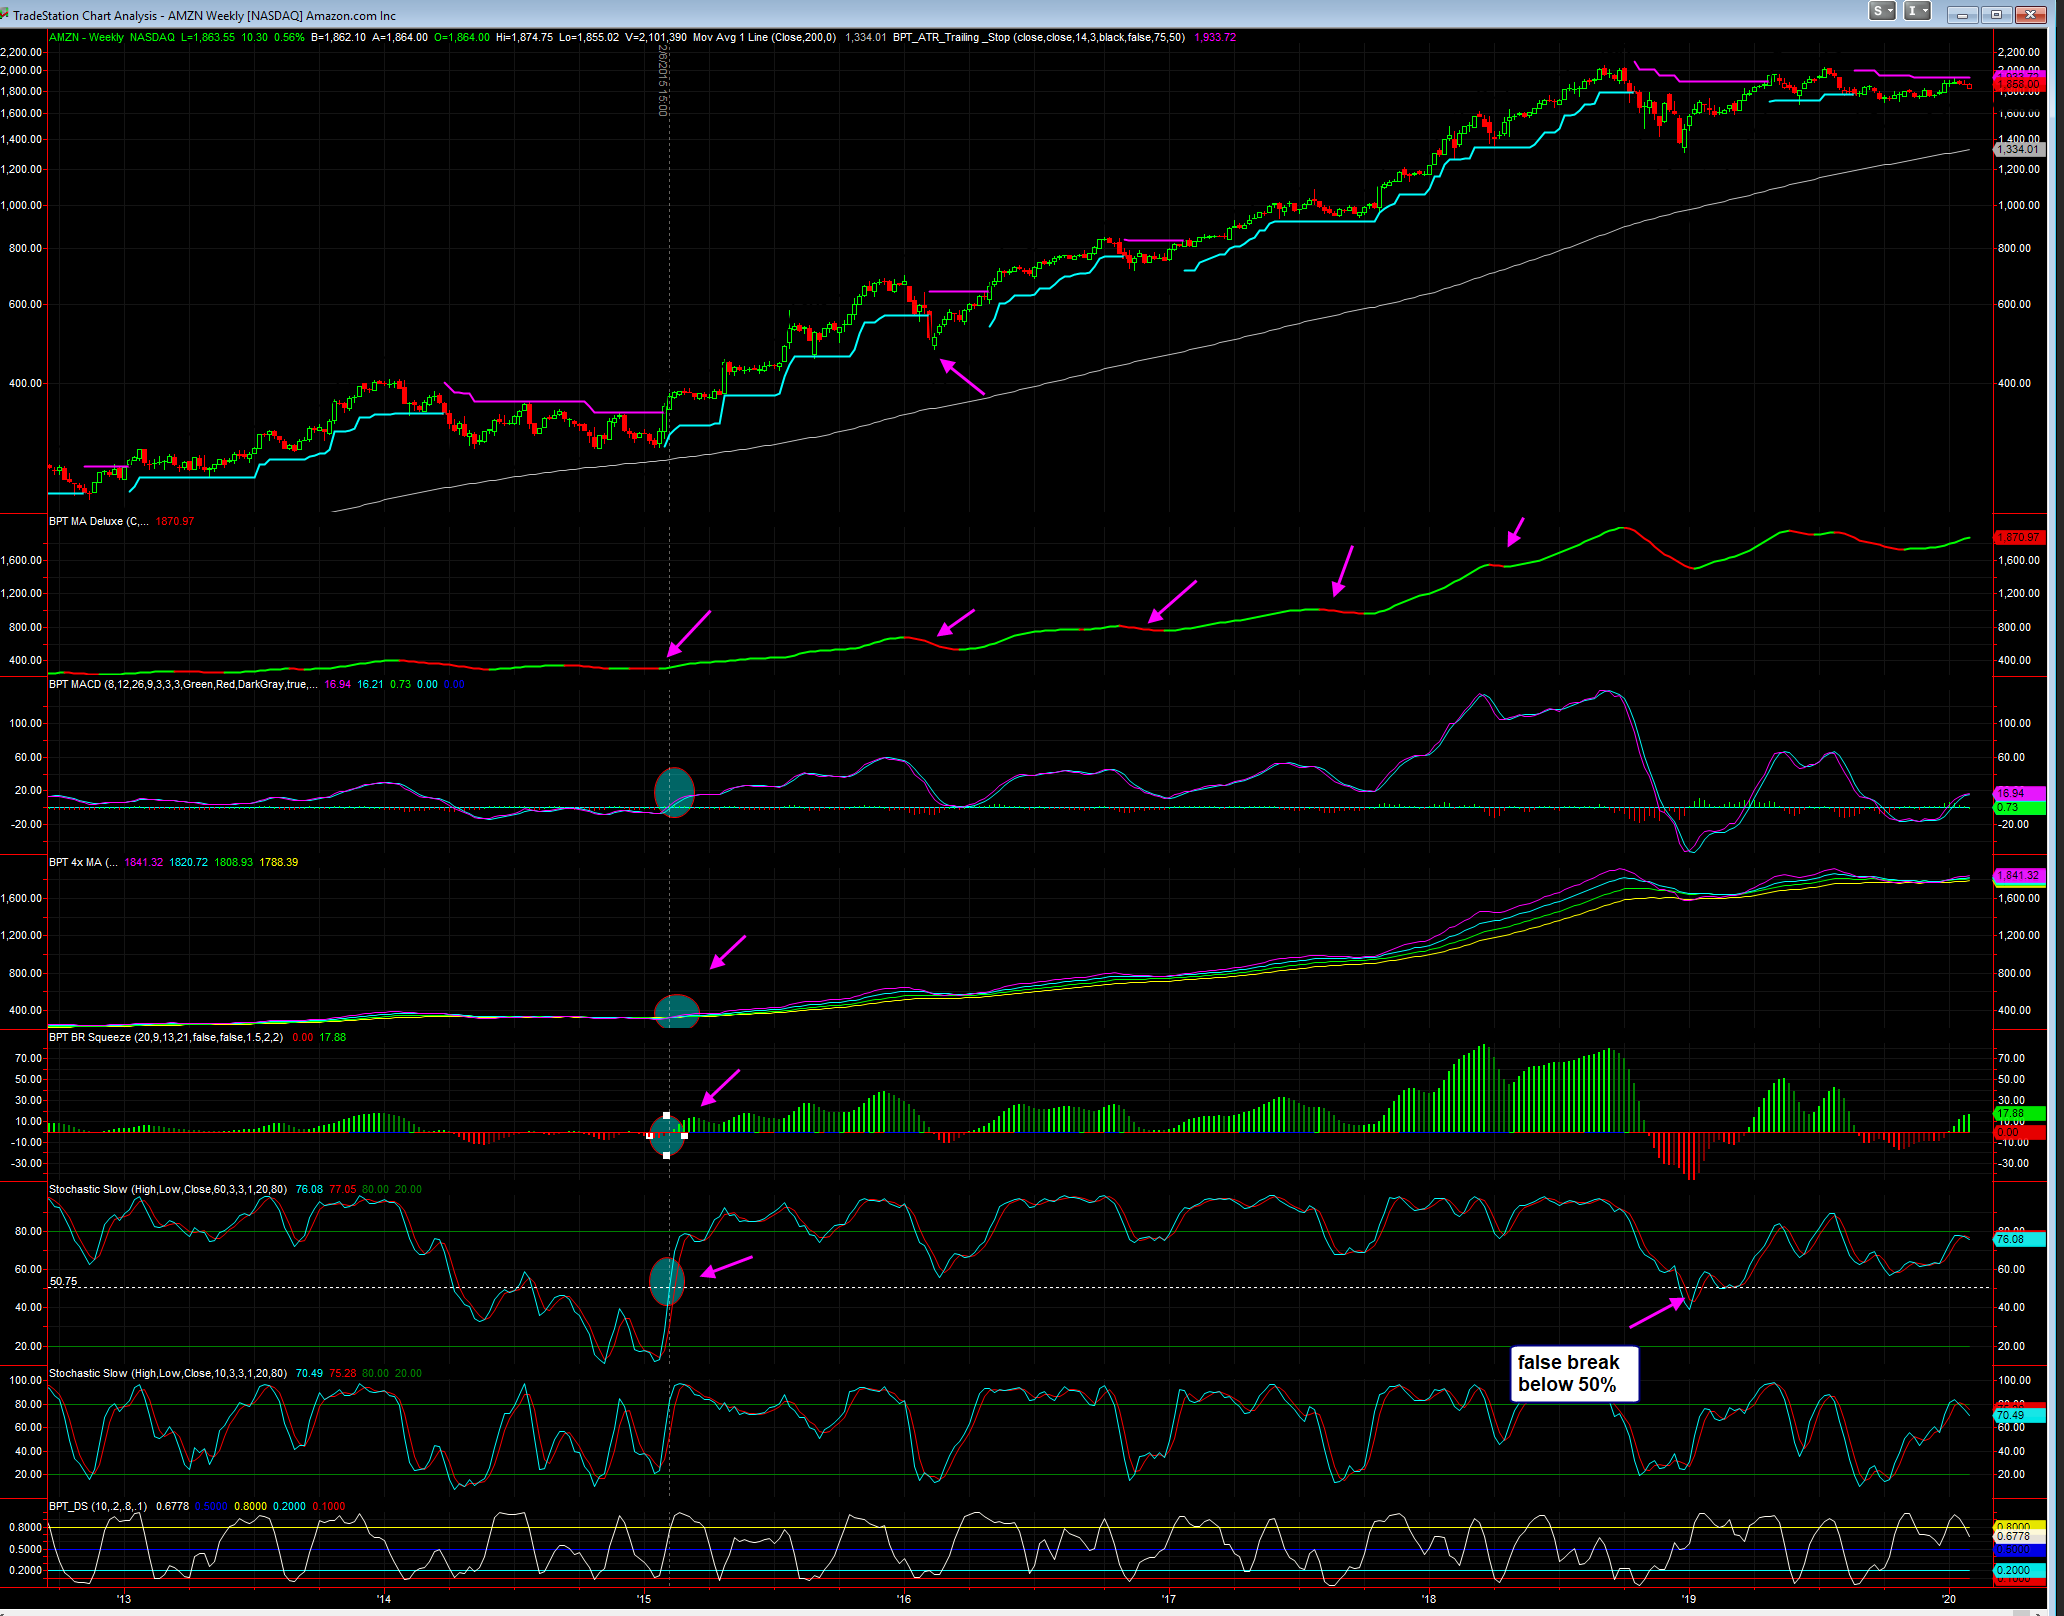Select the 'BPT MA Deluxe' indicator label
Image resolution: width=2064 pixels, height=1616 pixels.
click(x=99, y=521)
